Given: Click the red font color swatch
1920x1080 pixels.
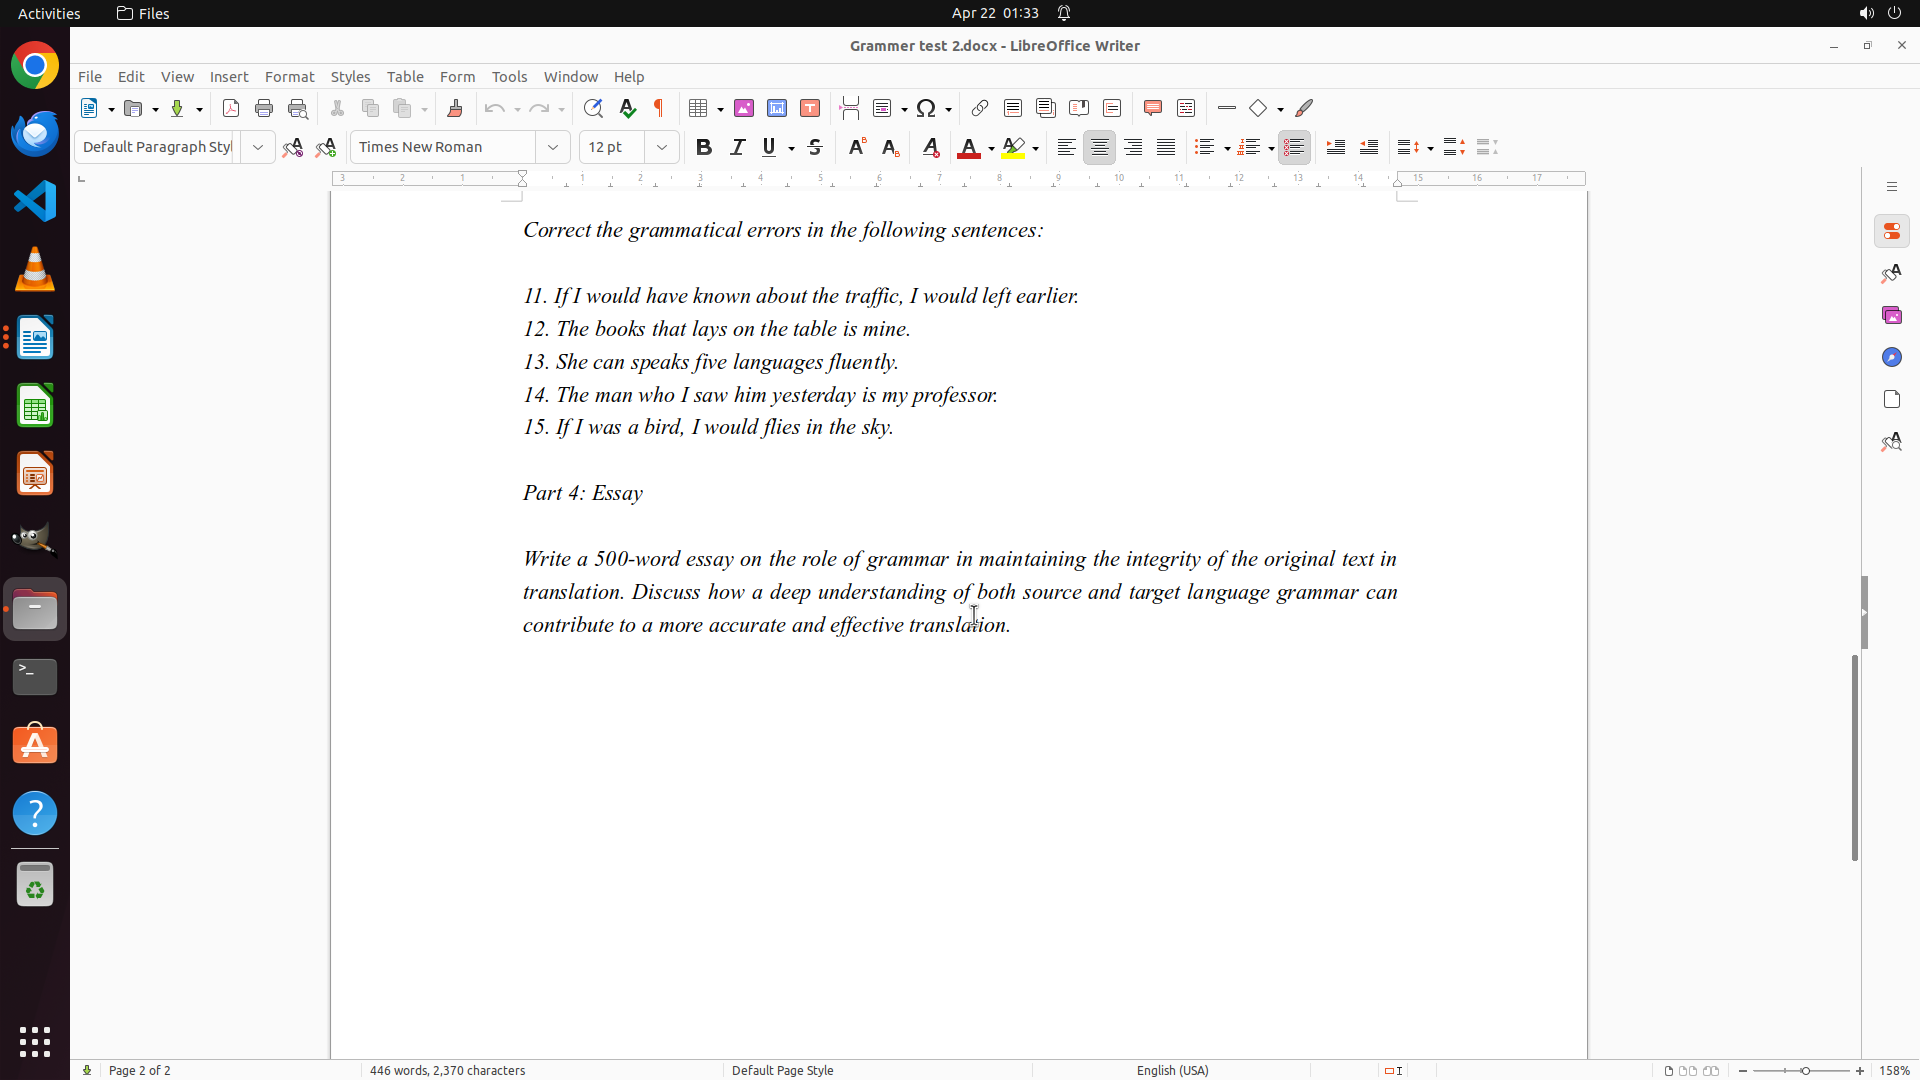Looking at the screenshot, I should pyautogui.click(x=968, y=148).
